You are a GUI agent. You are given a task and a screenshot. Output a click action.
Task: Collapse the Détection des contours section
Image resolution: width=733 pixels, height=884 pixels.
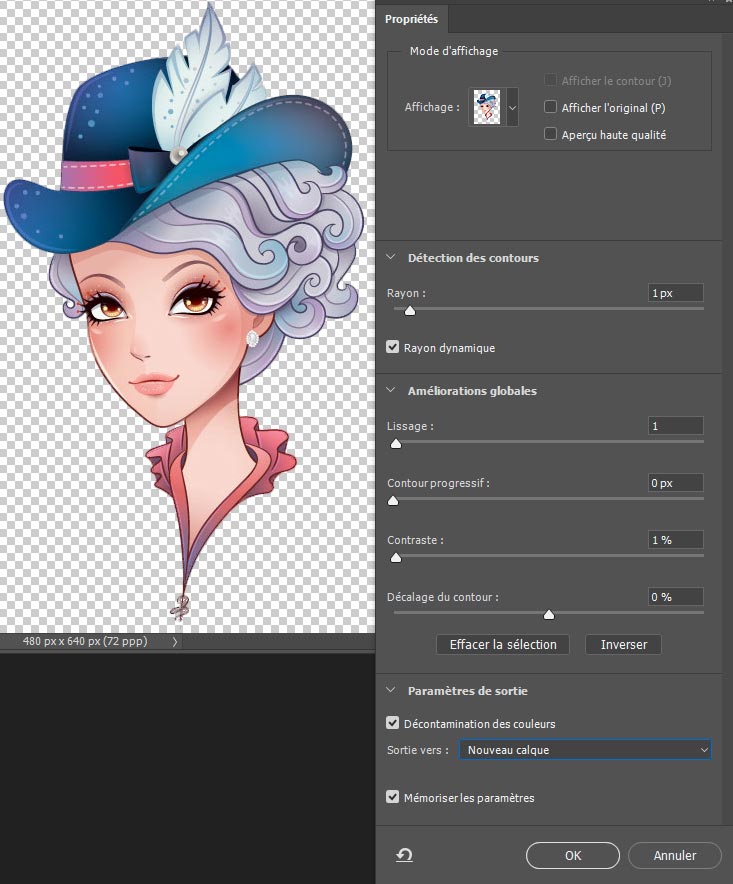point(391,258)
